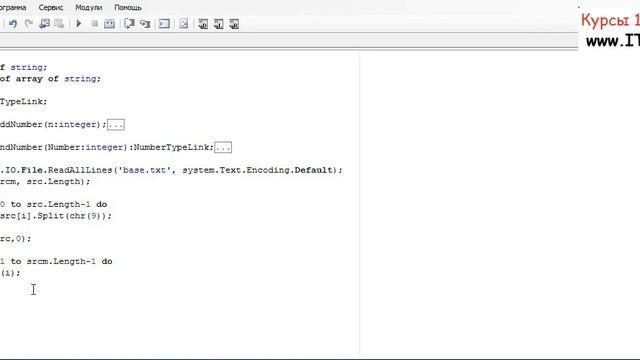Screen dimensions: 640x360
Task: Click the 'rcm, src.Length);' line
Action: (x=45, y=182)
